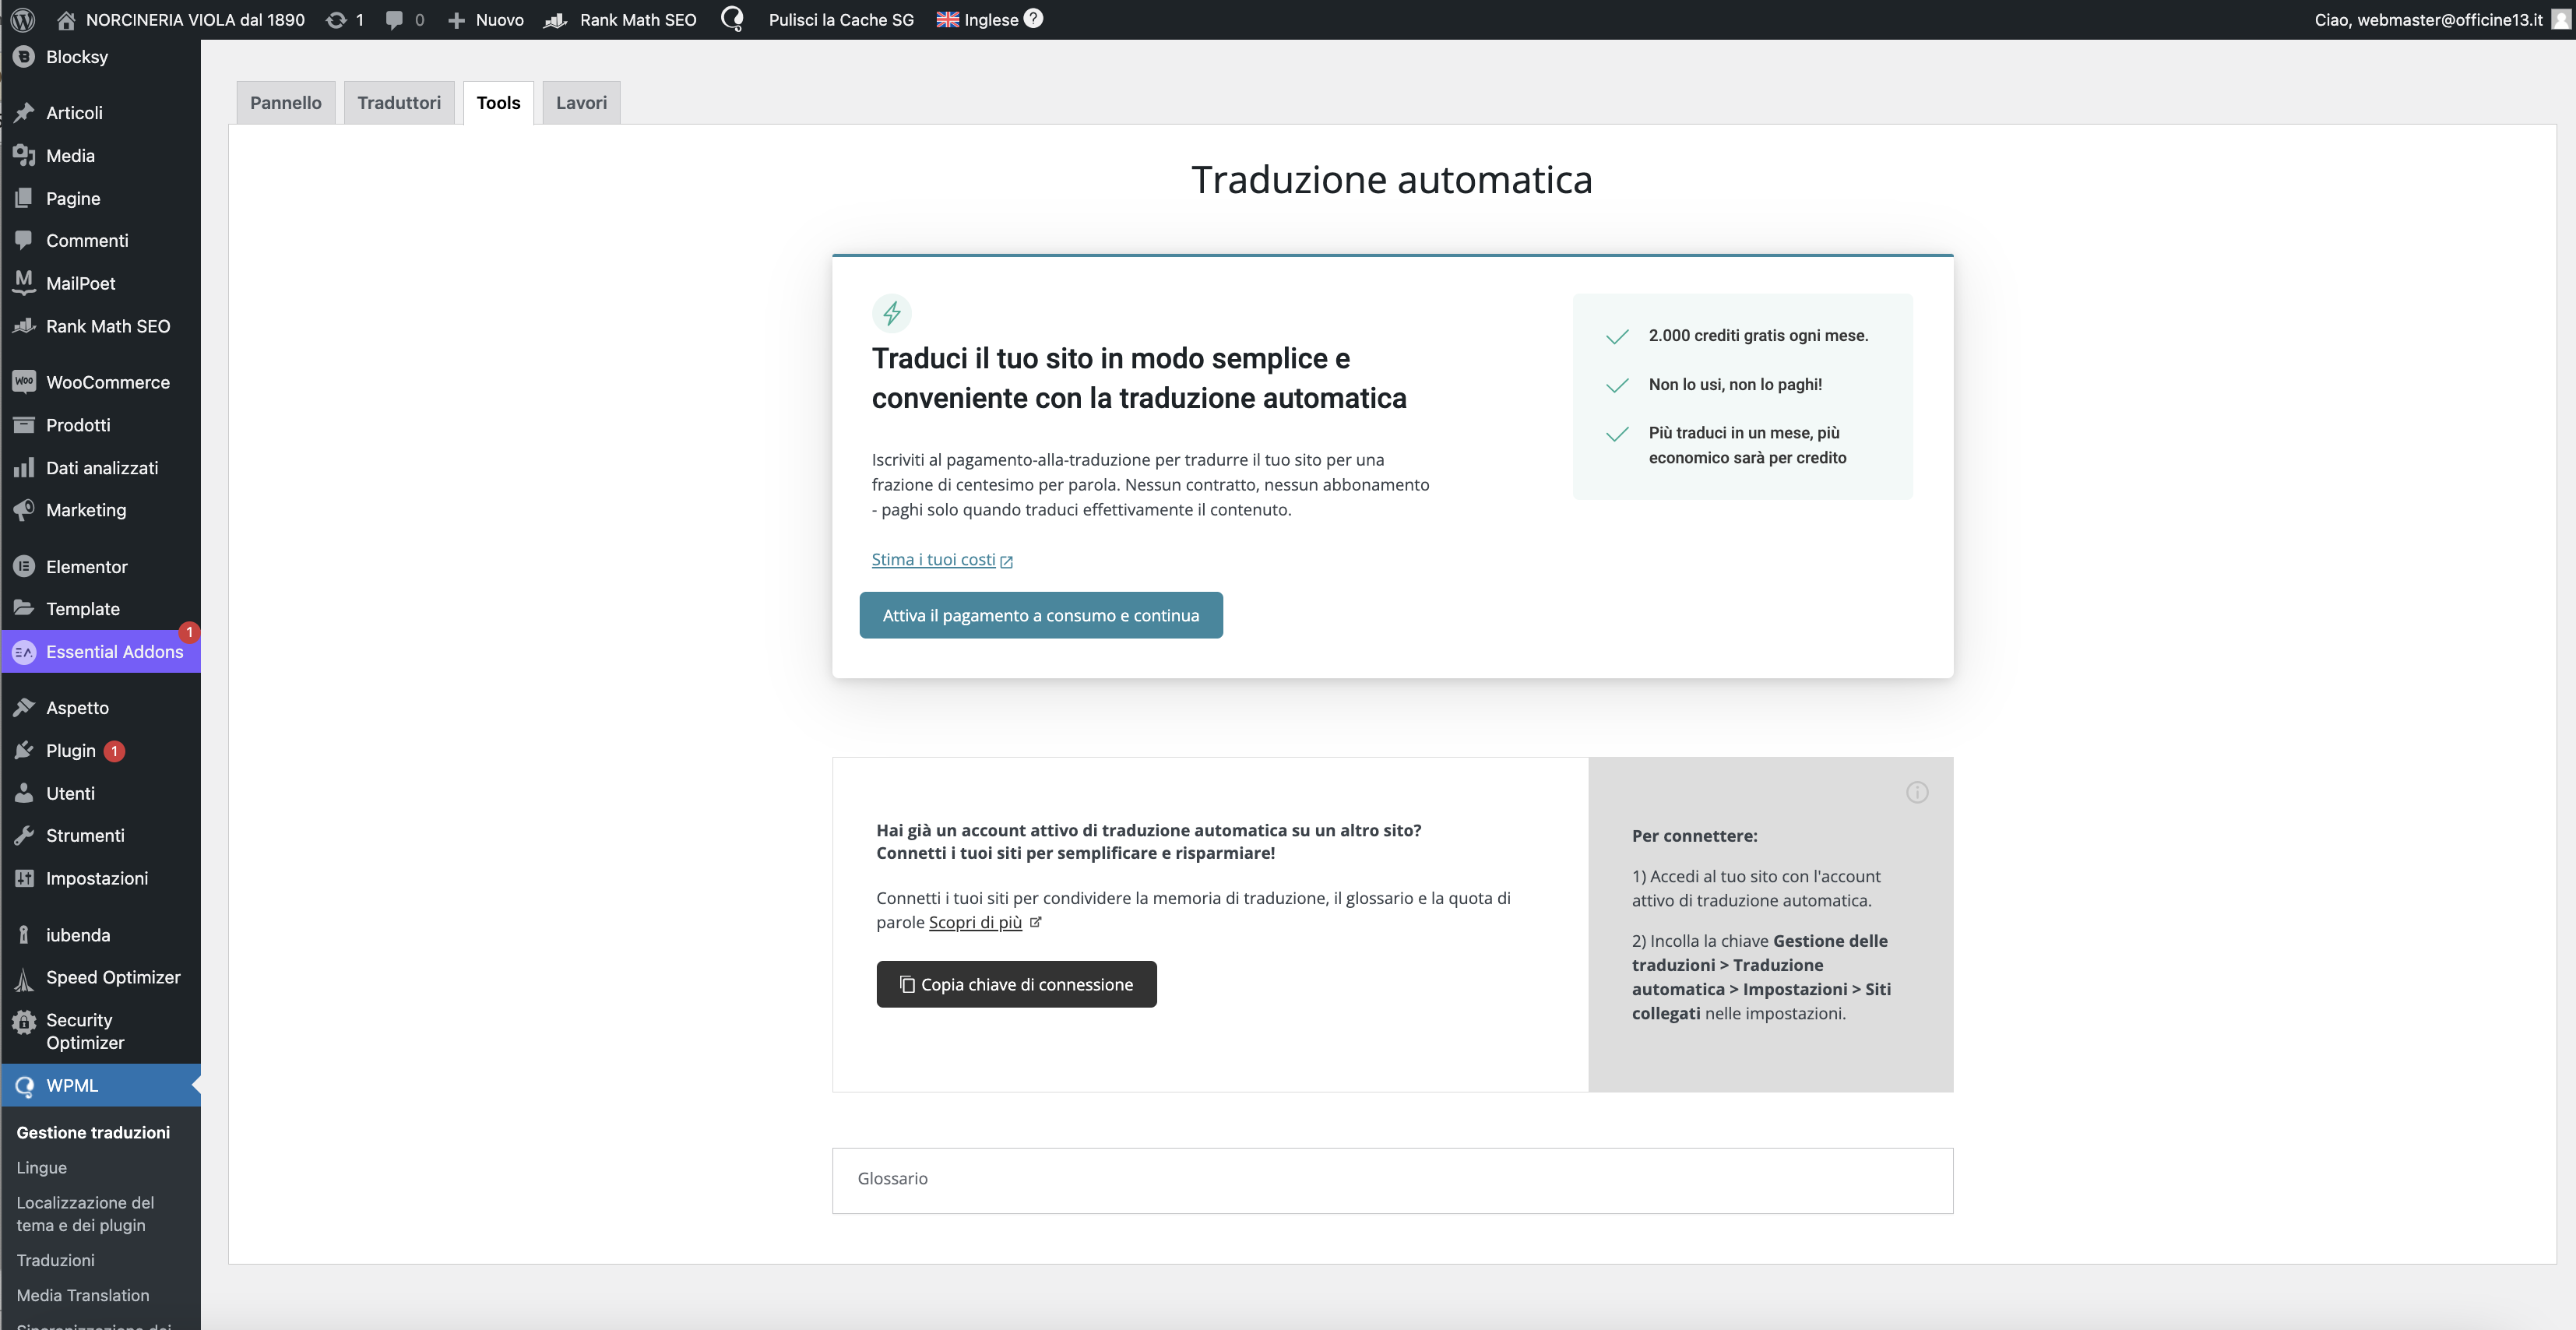The height and width of the screenshot is (1330, 2576).
Task: Select the Tools tab
Action: tap(498, 102)
